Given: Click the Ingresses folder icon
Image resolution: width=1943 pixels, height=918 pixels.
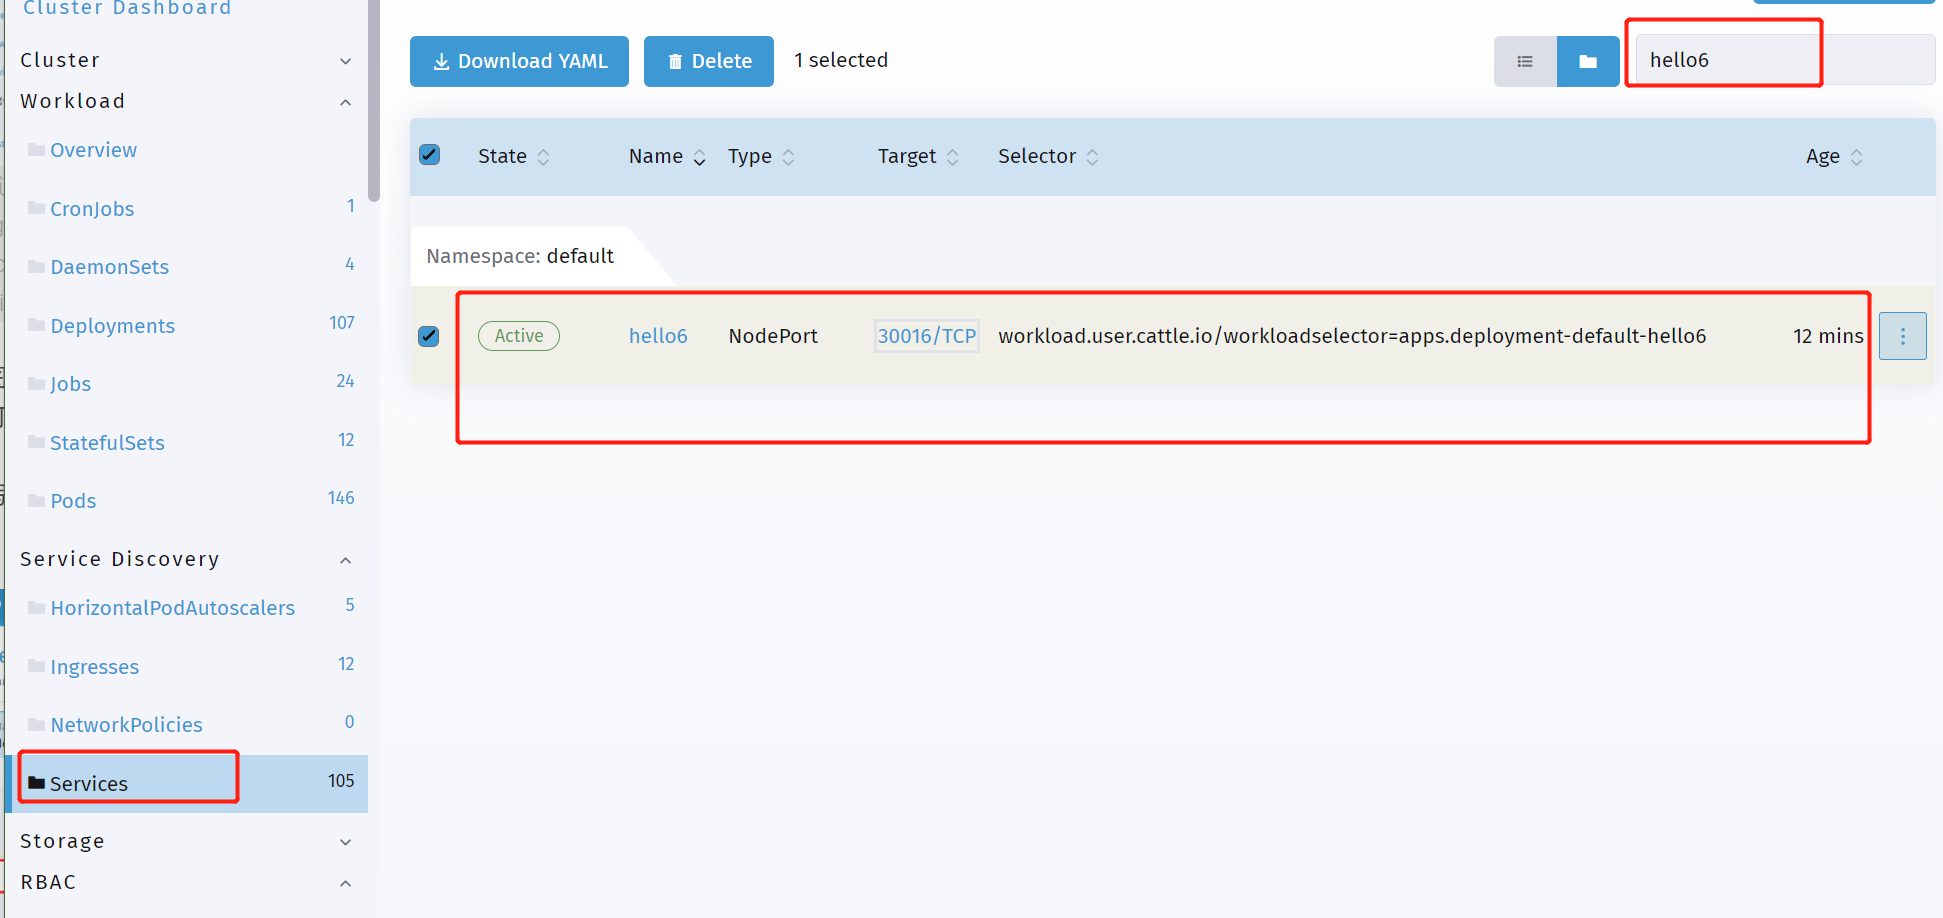Looking at the screenshot, I should [x=38, y=666].
